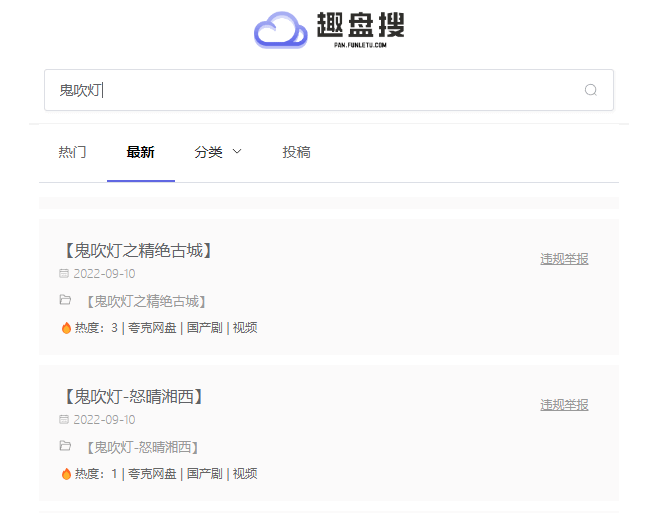
Task: Open result title 【鬼吹灯之精绝古城】
Action: point(138,250)
